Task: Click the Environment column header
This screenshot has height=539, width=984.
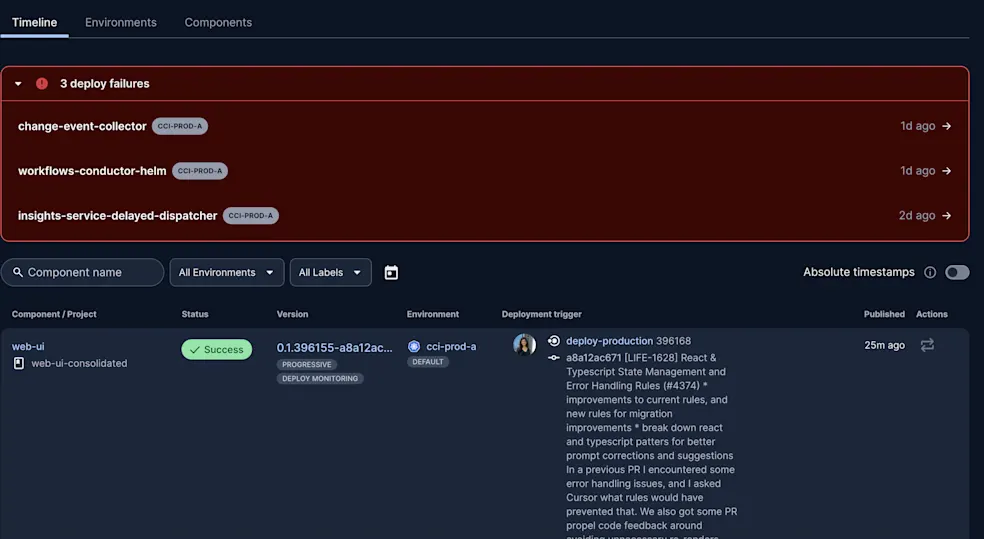Action: (432, 314)
